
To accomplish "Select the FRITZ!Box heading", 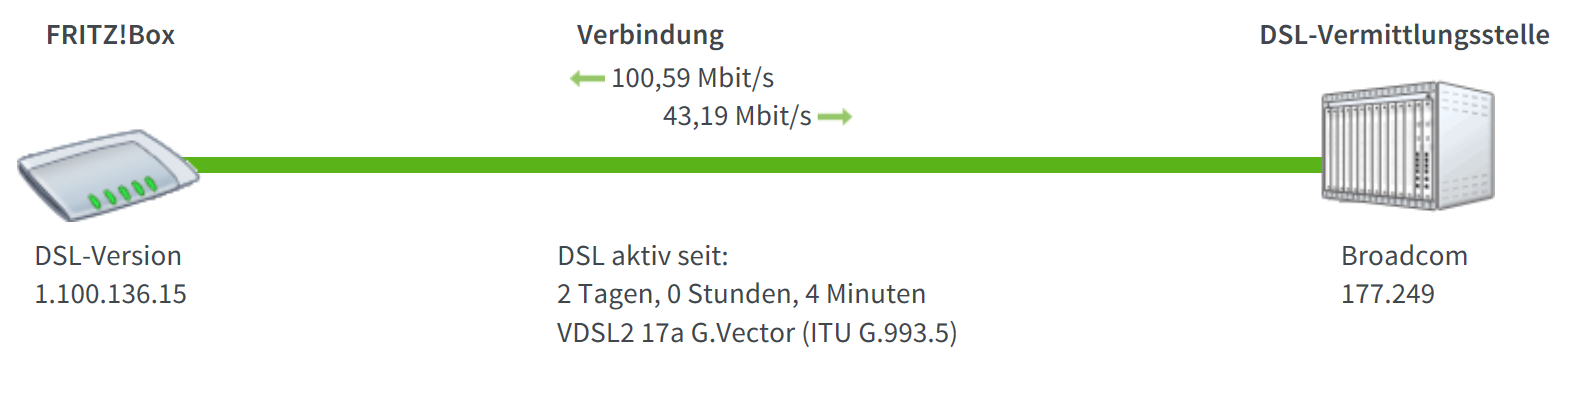I will click(110, 35).
